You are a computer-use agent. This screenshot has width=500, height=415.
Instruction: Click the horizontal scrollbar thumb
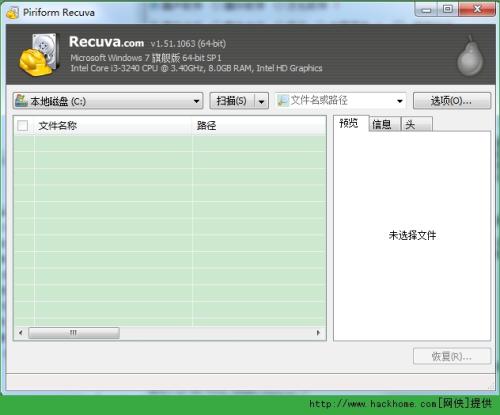click(74, 333)
